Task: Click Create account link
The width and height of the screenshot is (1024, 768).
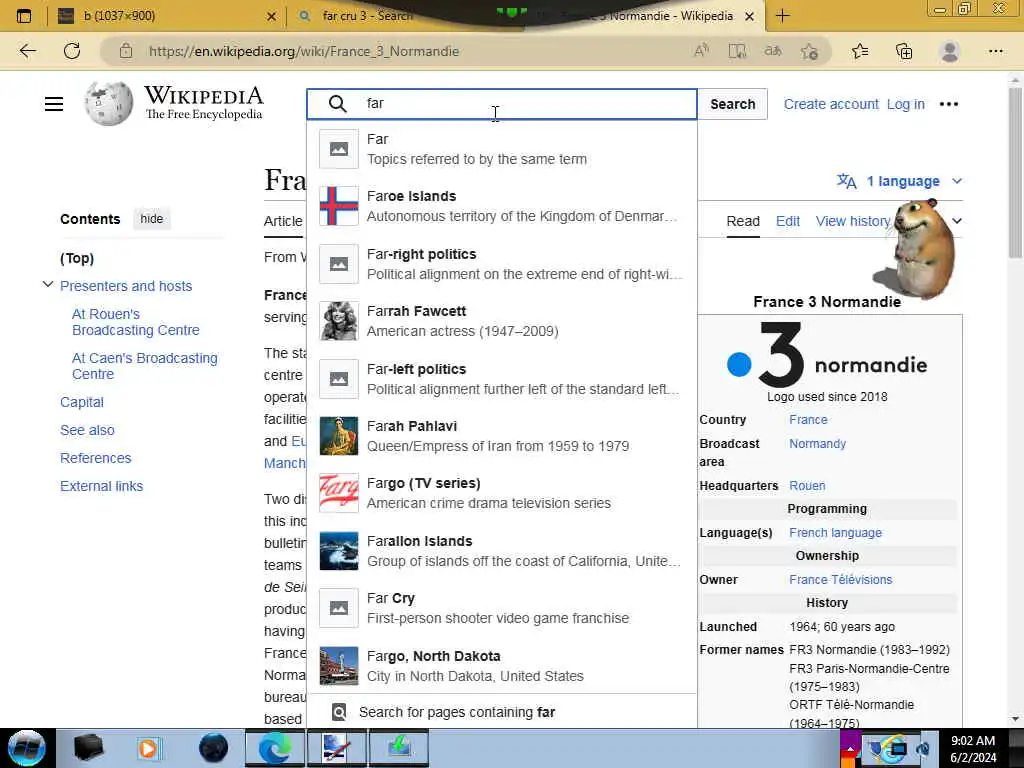Action: point(831,104)
